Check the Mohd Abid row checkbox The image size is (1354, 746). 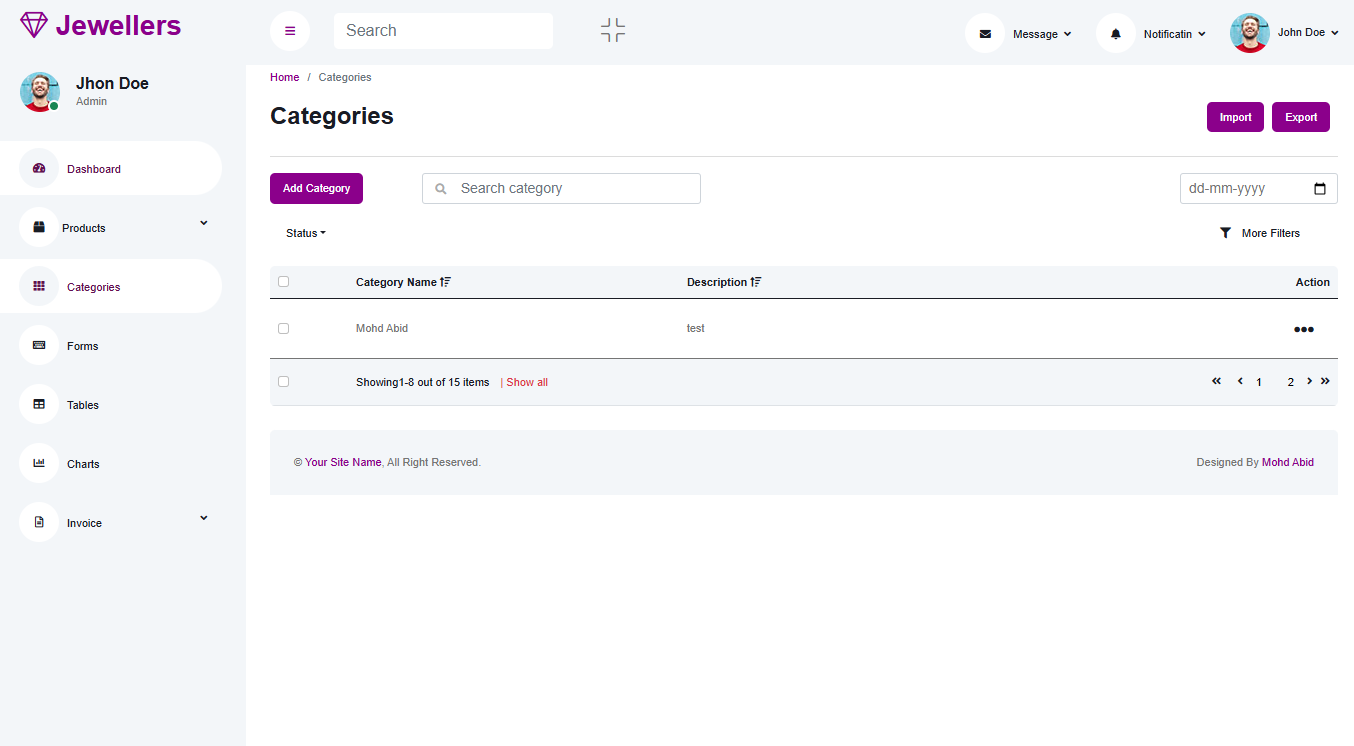(284, 328)
